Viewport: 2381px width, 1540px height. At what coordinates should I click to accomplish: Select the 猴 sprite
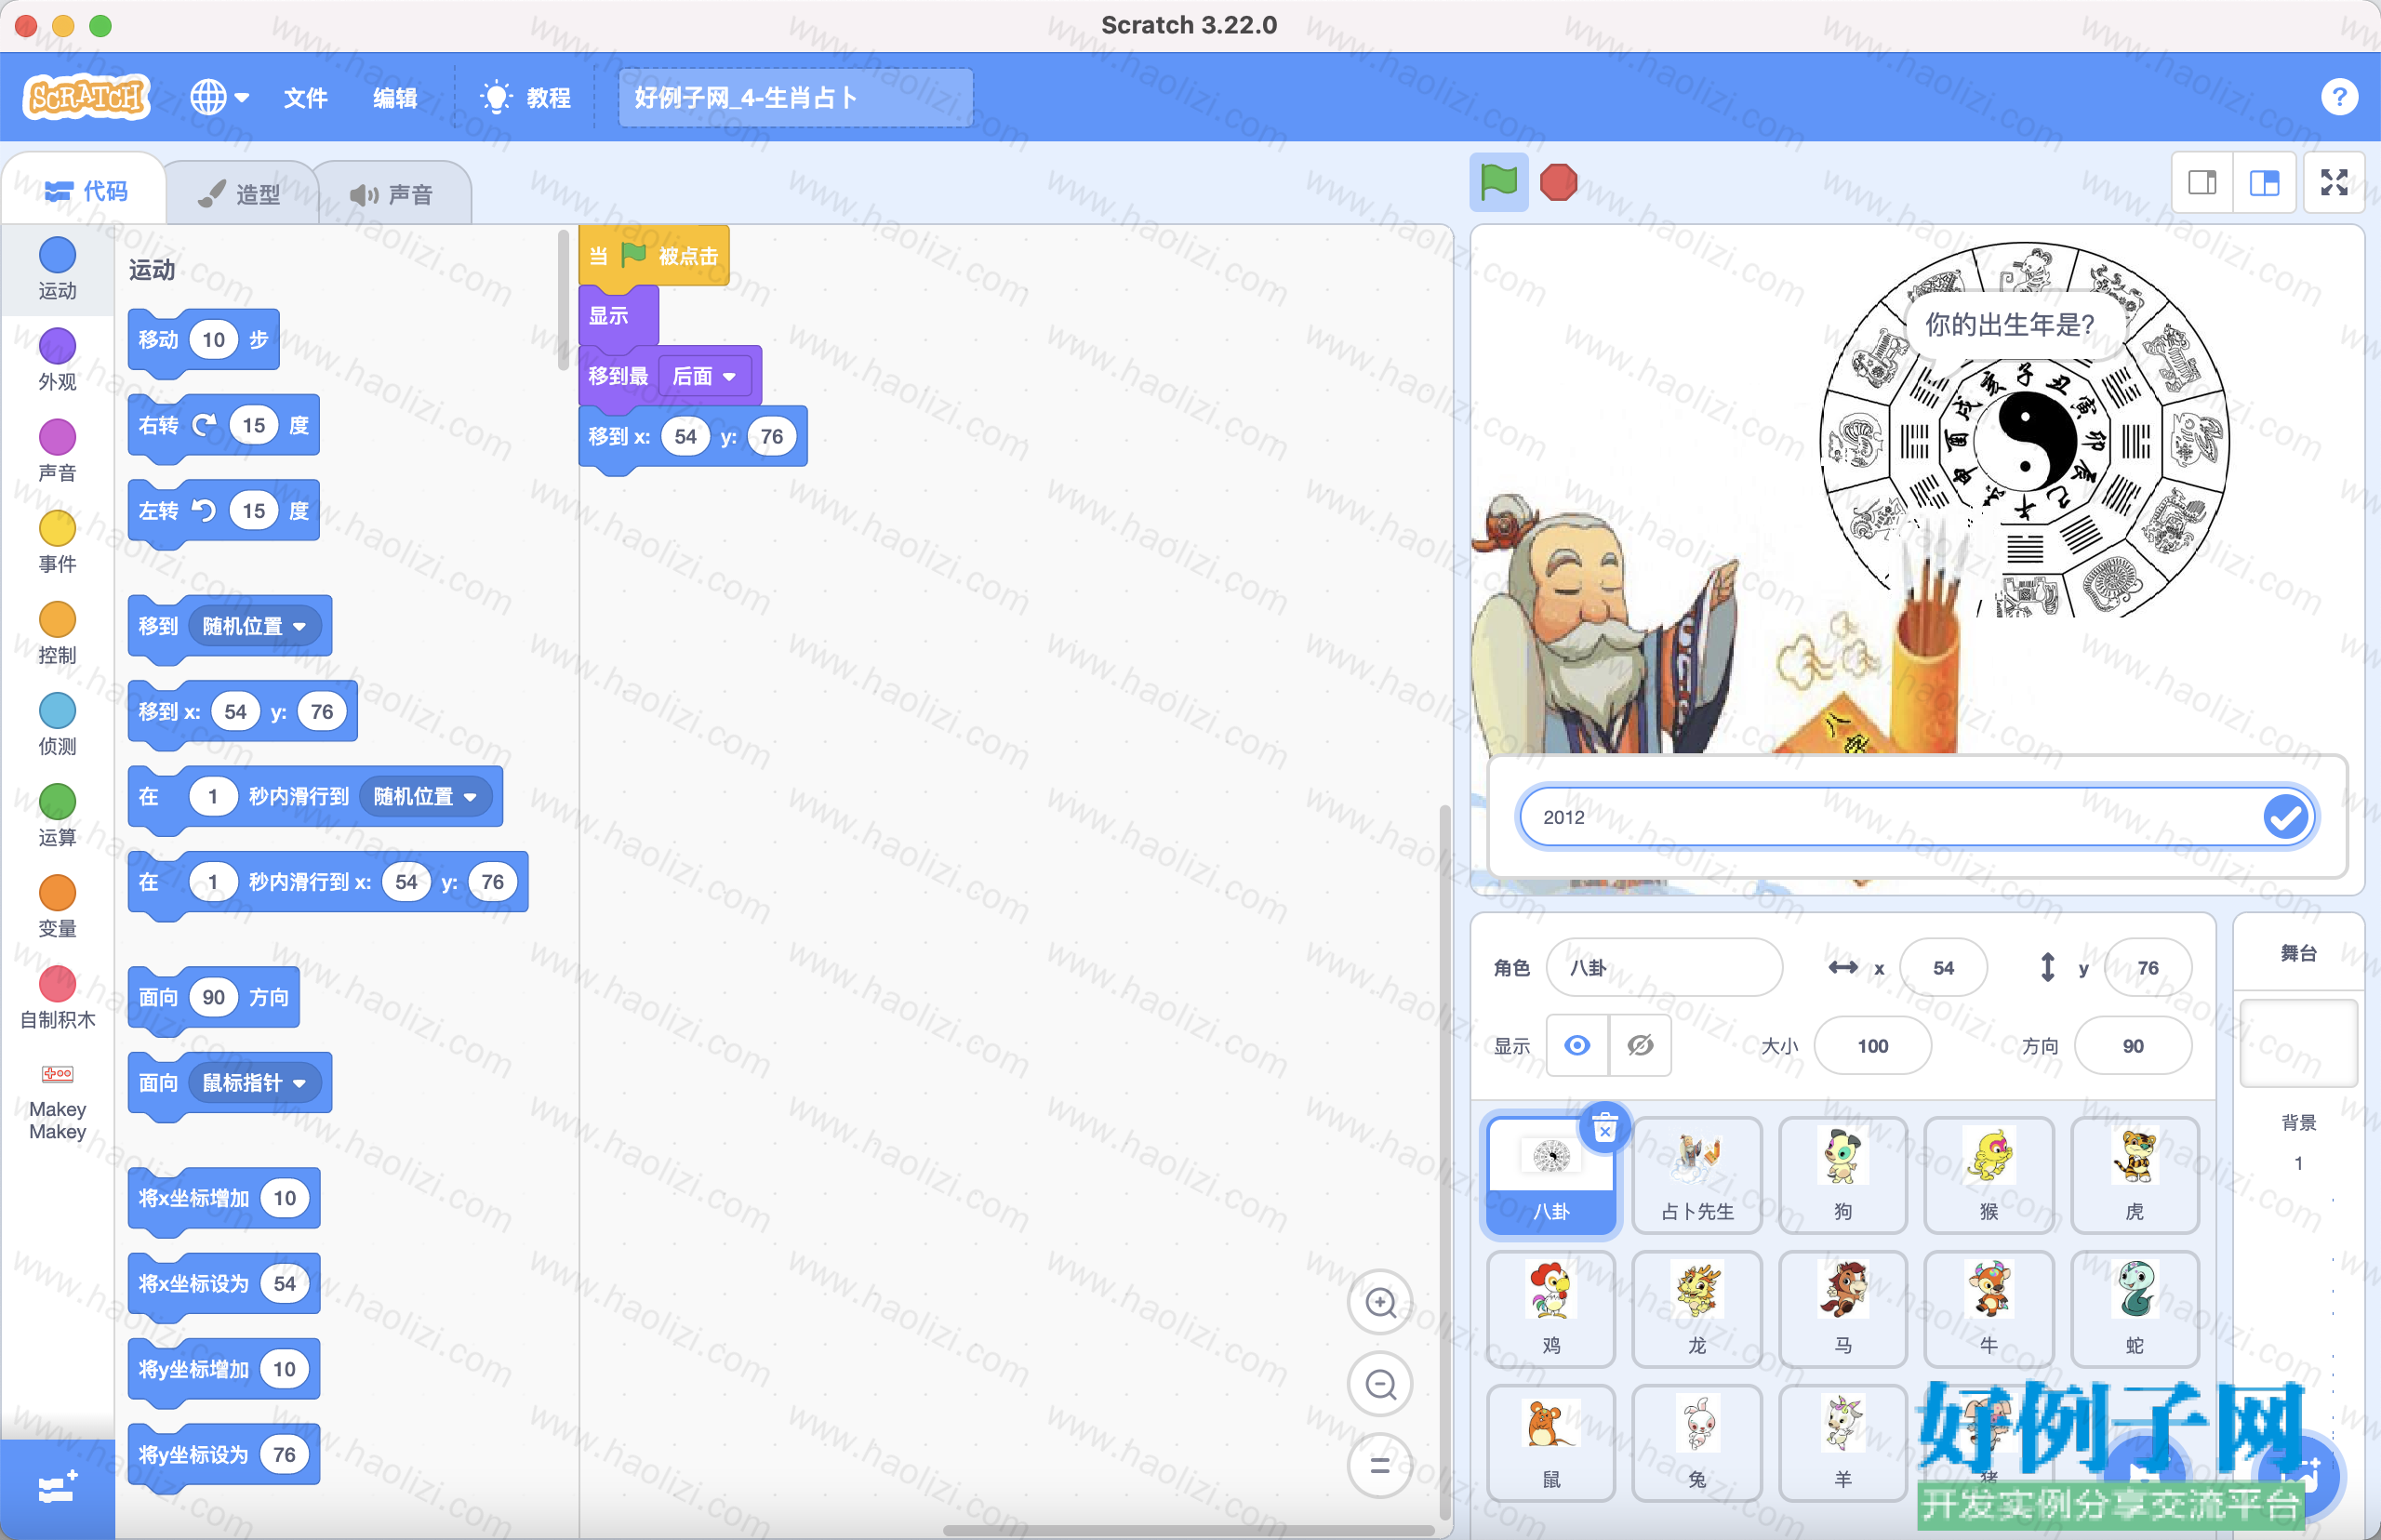tap(1989, 1175)
